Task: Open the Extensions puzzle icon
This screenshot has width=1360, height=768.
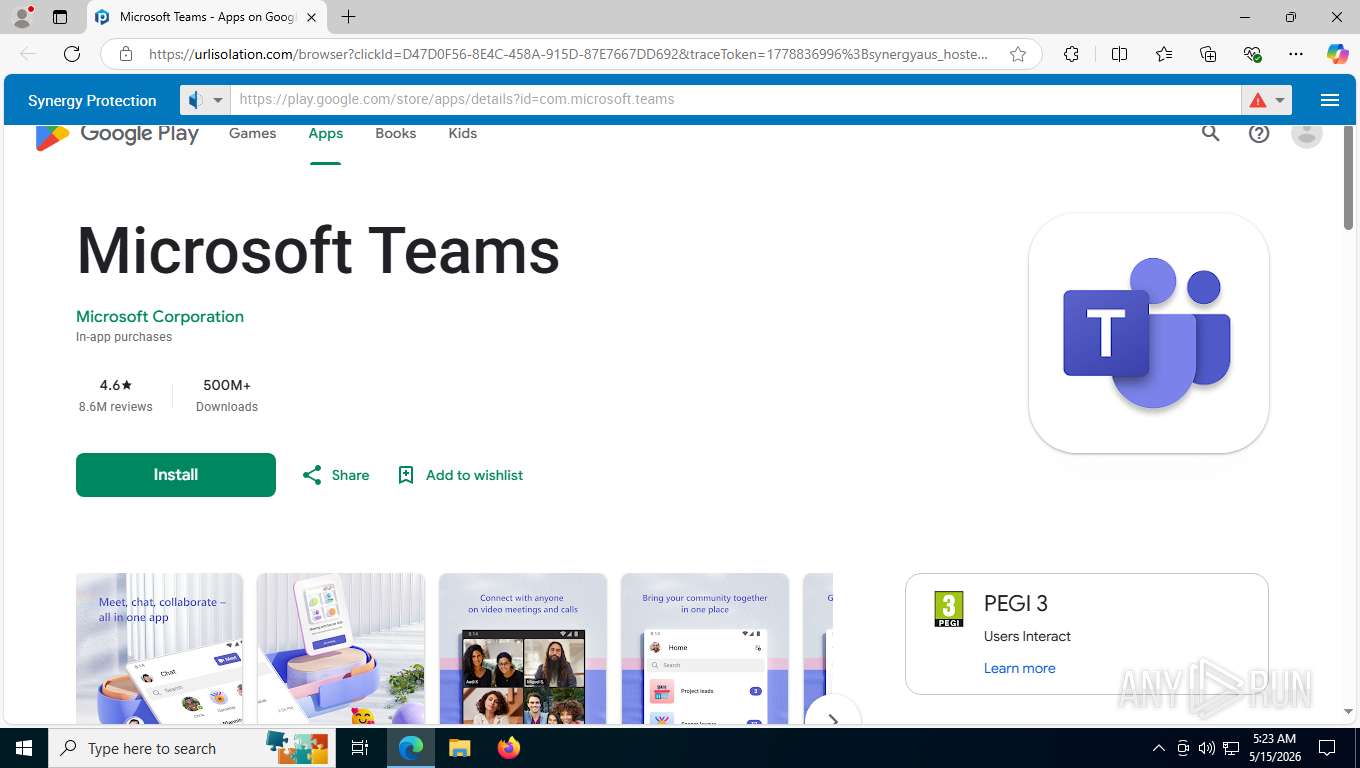Action: [1071, 54]
